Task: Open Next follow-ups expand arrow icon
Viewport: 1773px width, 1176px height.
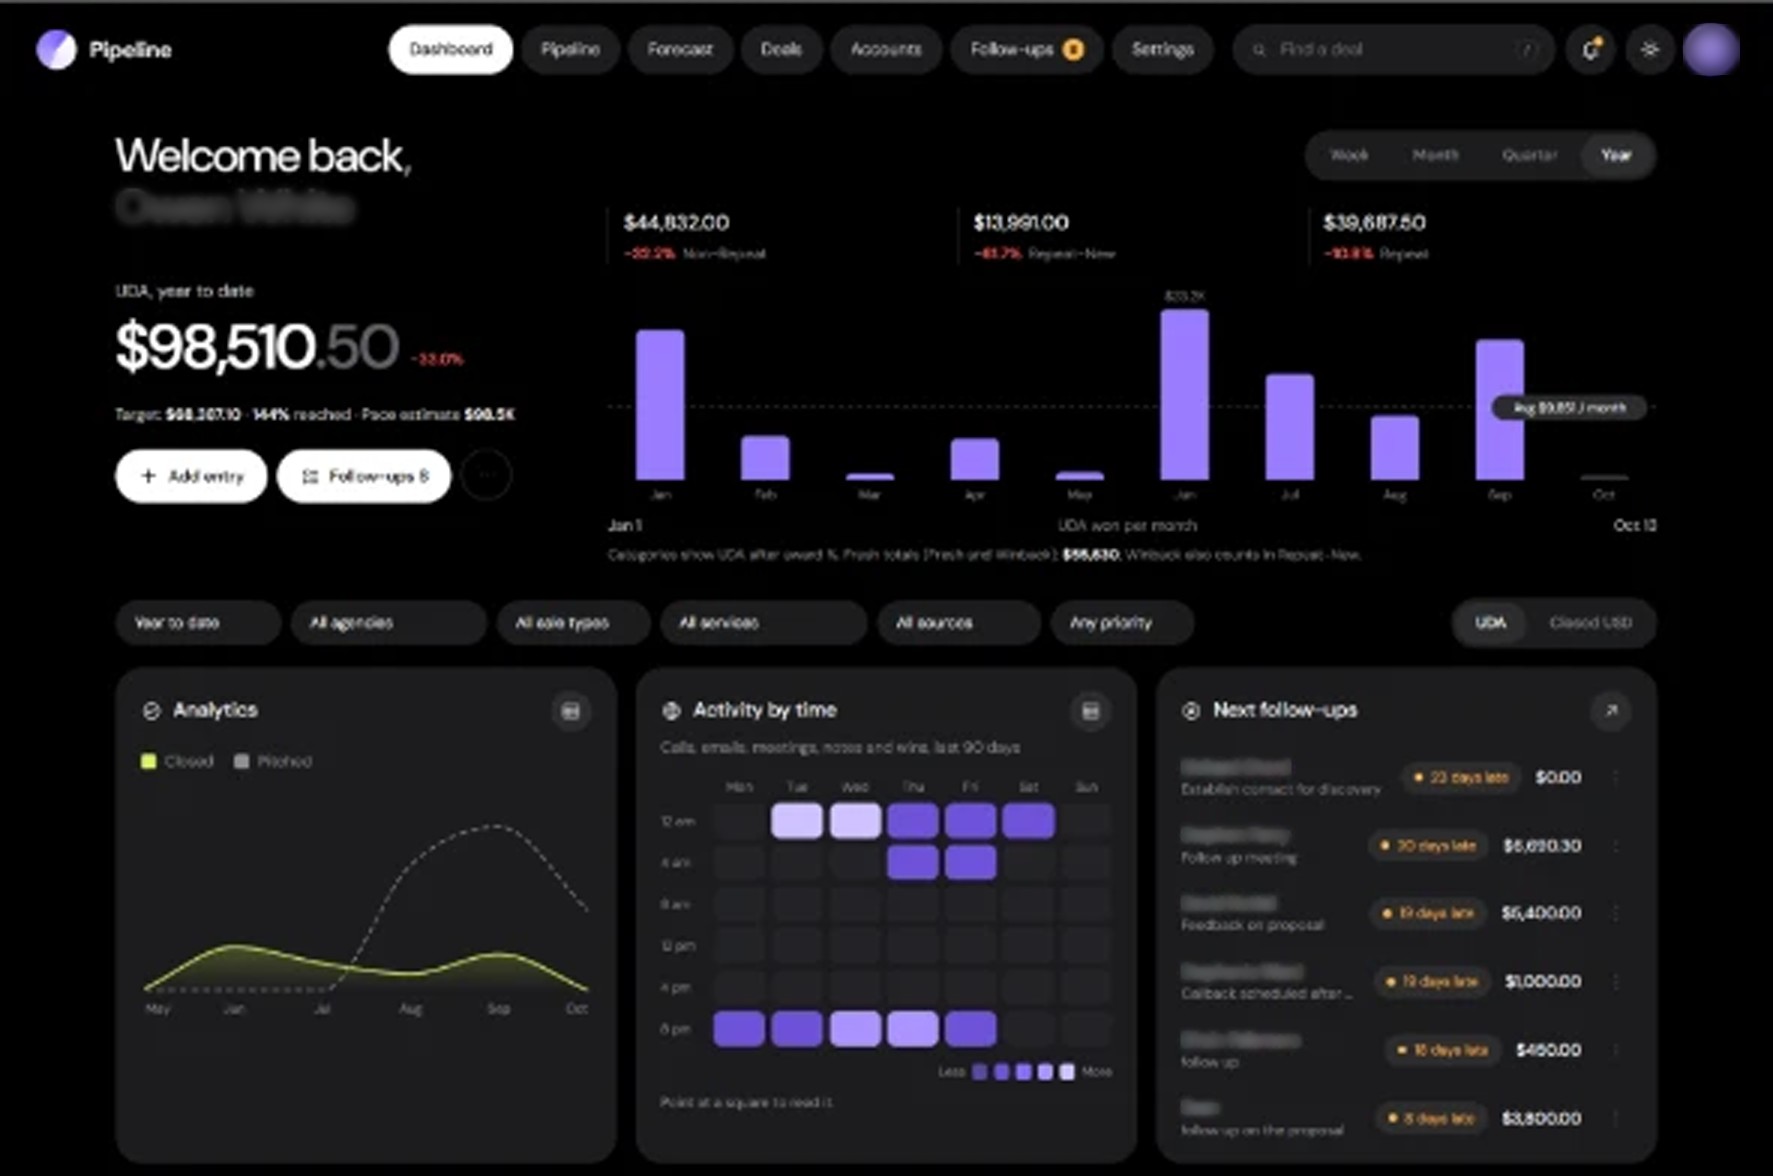Action: [x=1611, y=711]
